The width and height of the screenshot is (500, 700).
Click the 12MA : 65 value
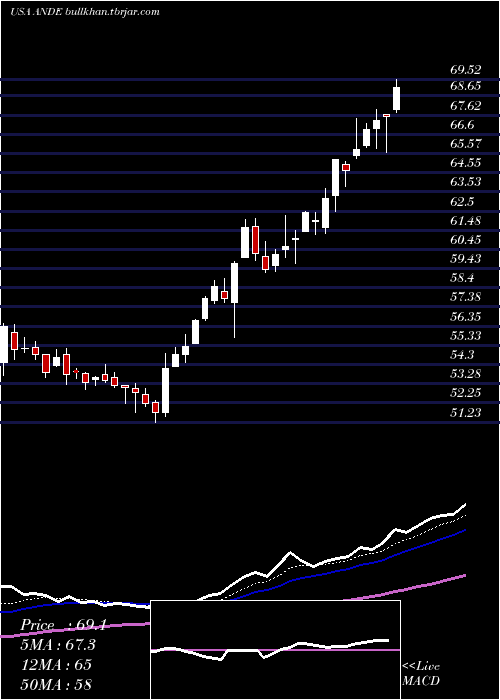click(56, 665)
